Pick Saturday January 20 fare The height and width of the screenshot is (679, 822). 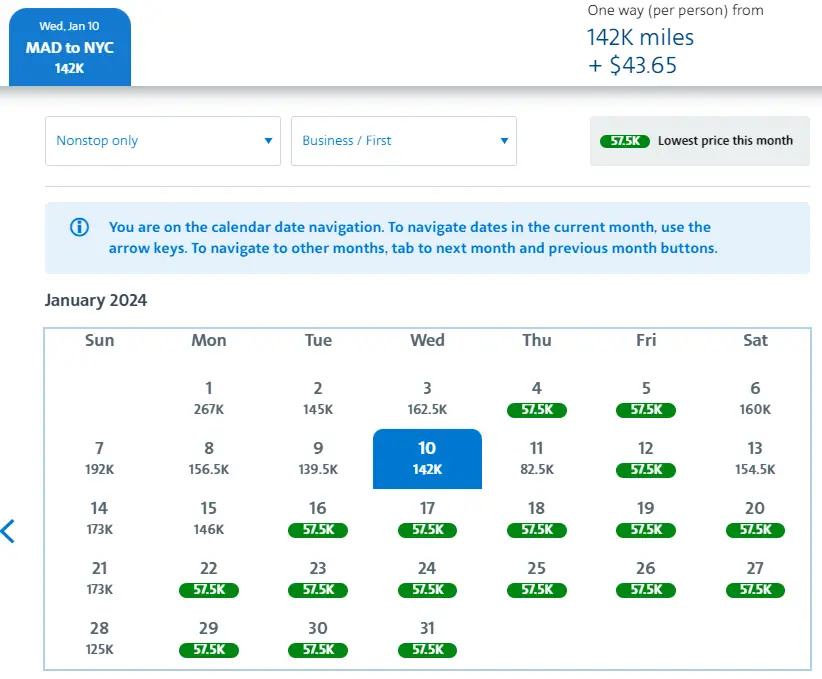click(755, 518)
